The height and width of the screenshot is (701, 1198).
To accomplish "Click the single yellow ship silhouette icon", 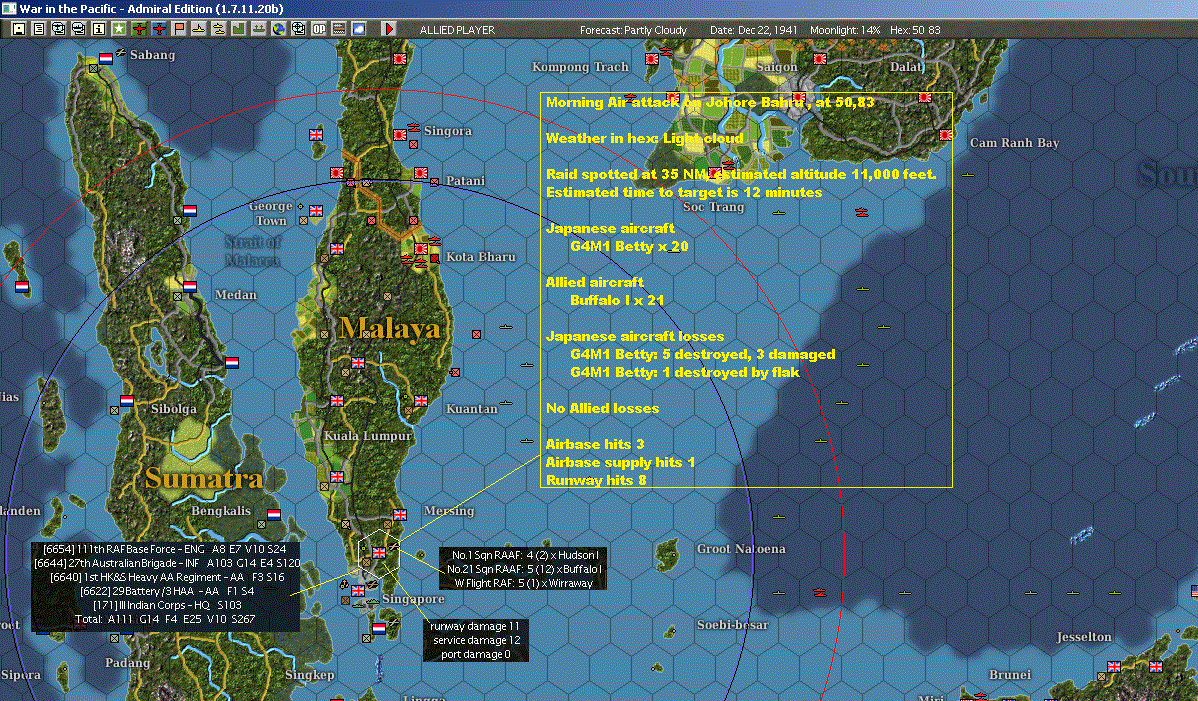I will (199, 29).
